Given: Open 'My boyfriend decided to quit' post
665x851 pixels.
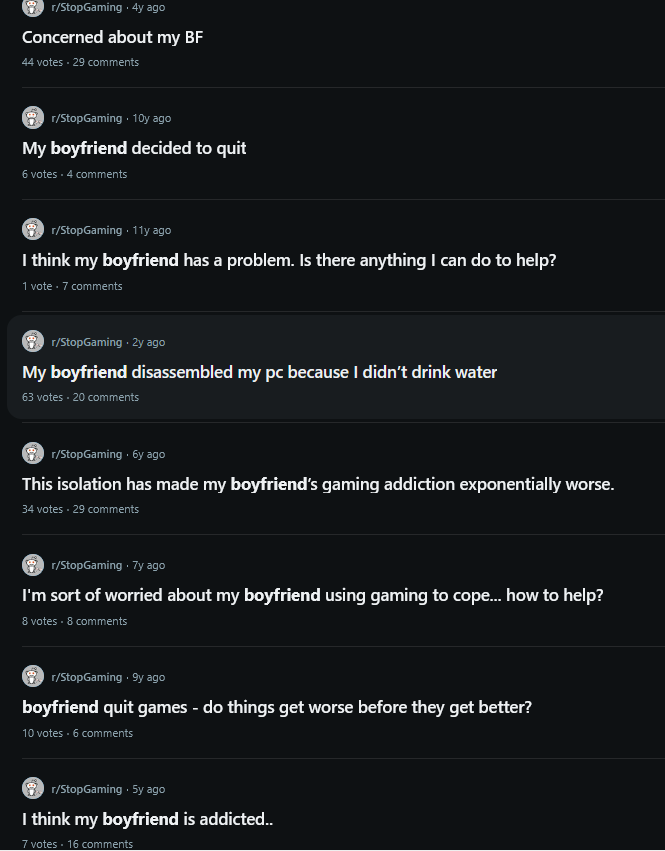Looking at the screenshot, I should [134, 148].
